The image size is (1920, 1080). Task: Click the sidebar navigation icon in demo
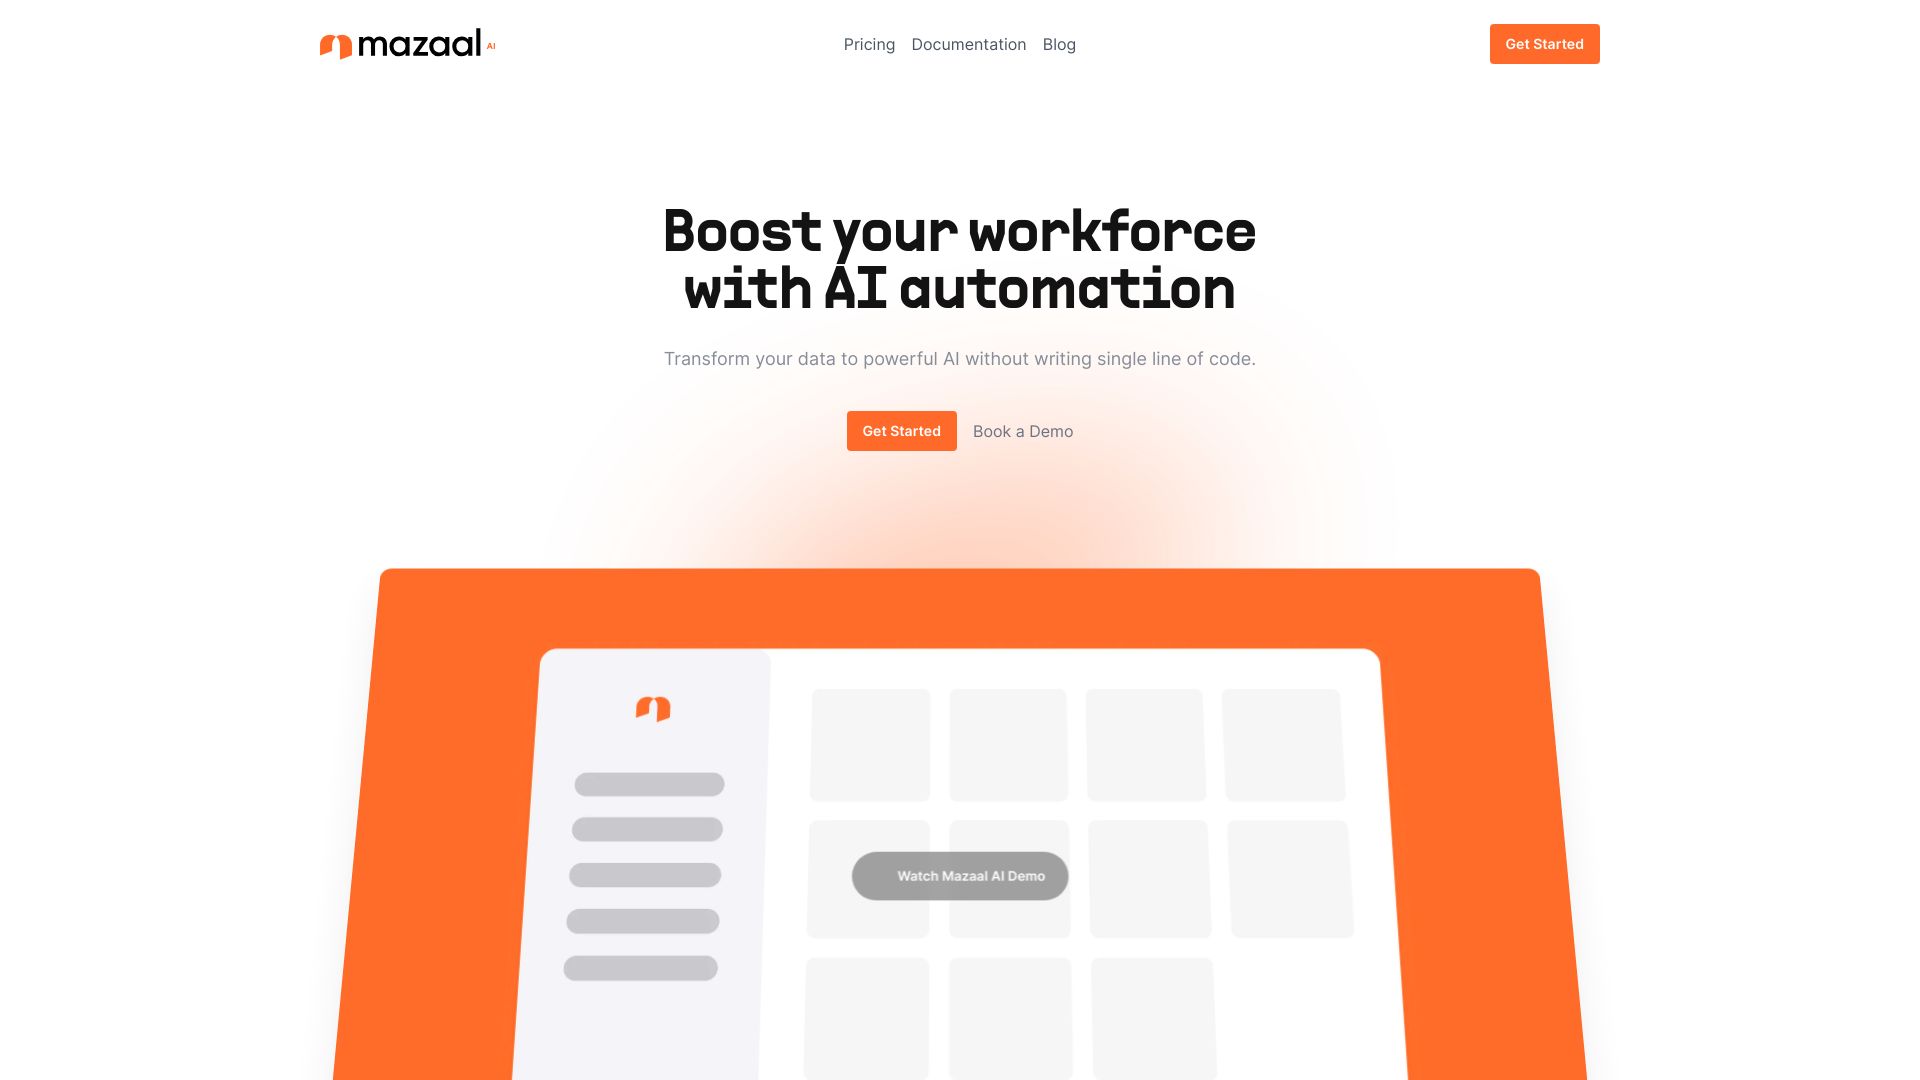[653, 709]
